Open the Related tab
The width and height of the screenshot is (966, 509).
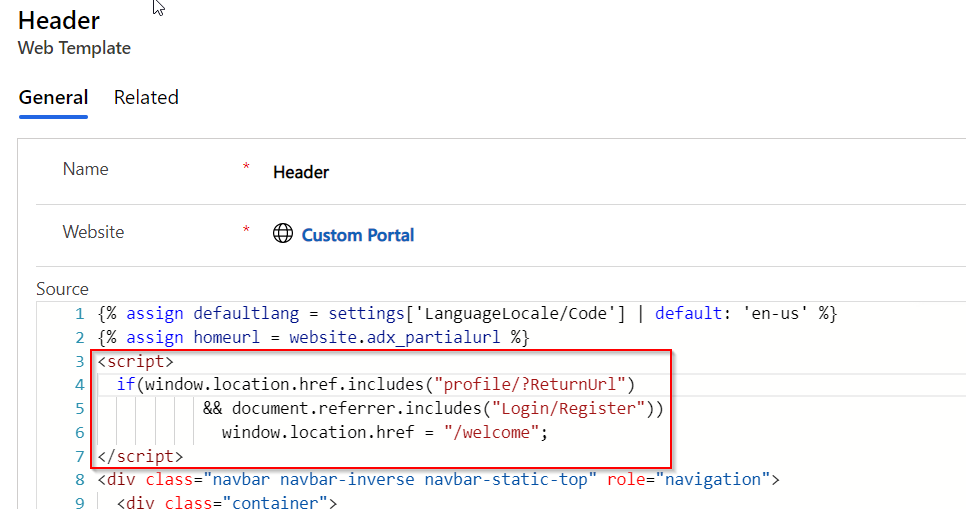pyautogui.click(x=146, y=97)
